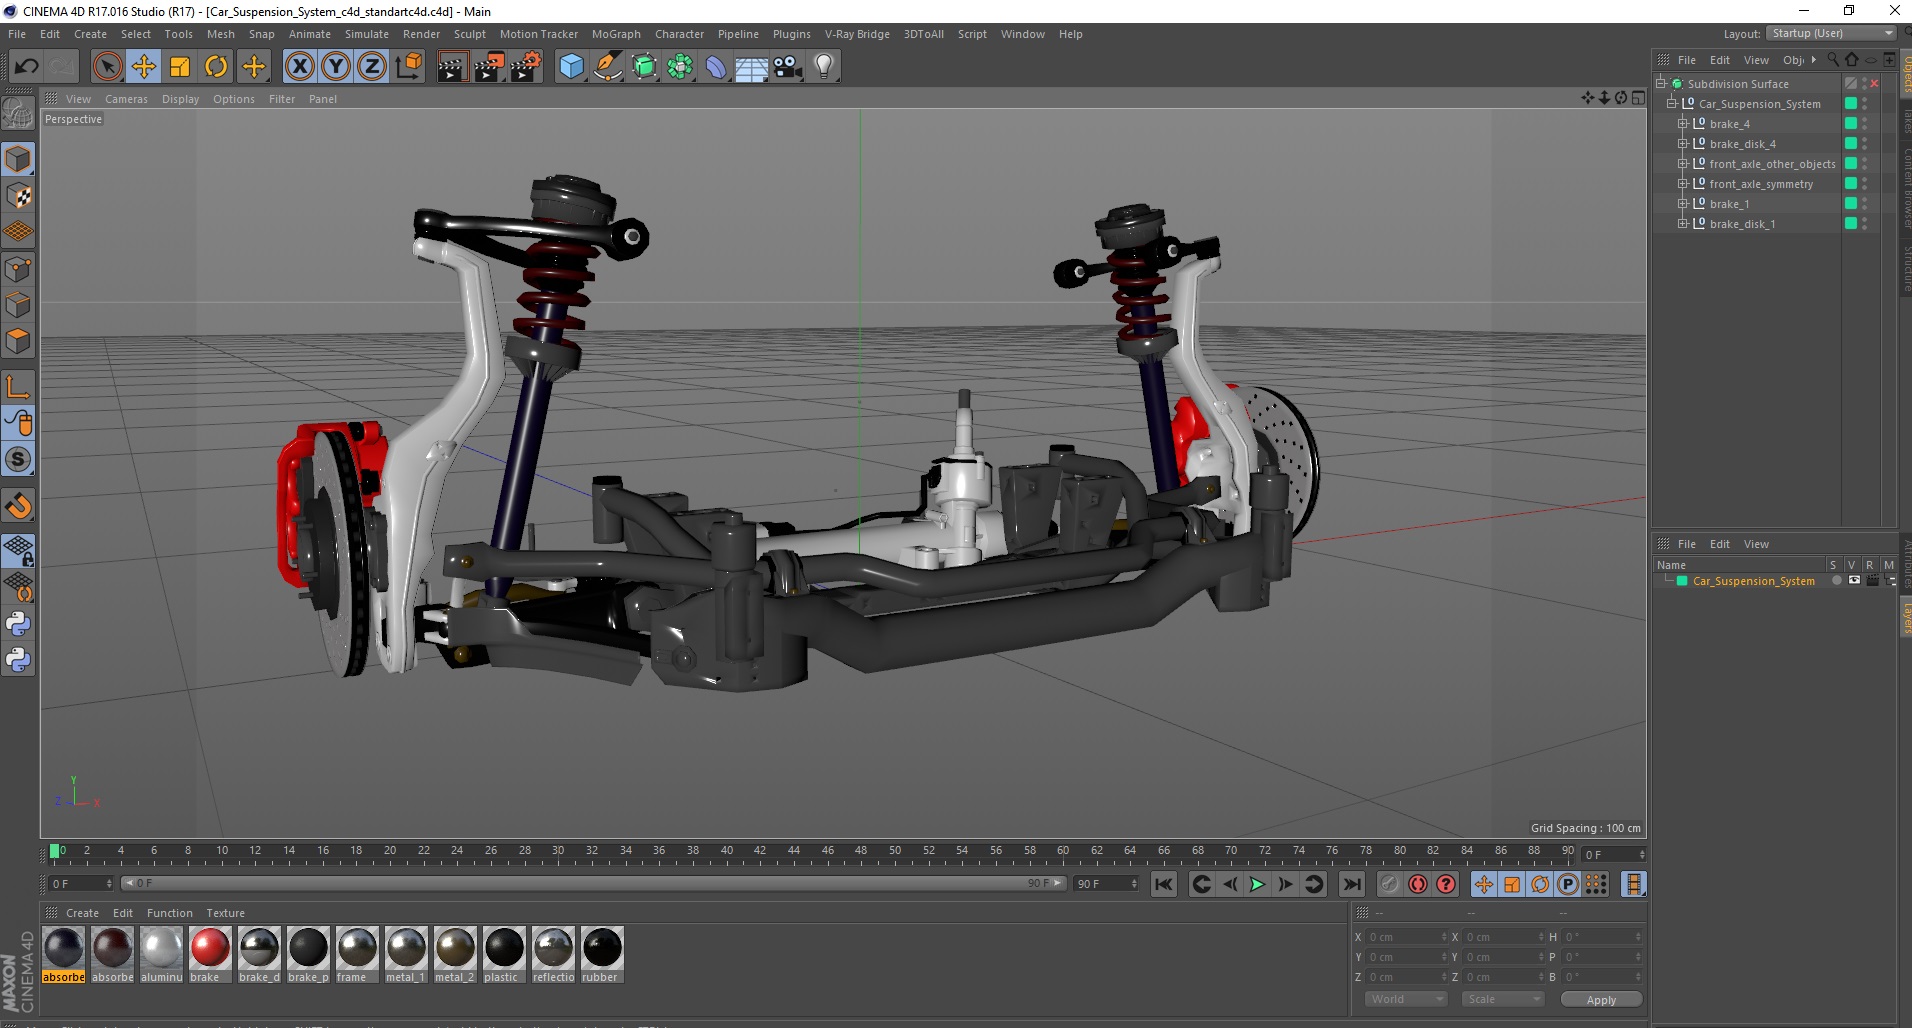Open the Sculpt menu

[x=469, y=34]
